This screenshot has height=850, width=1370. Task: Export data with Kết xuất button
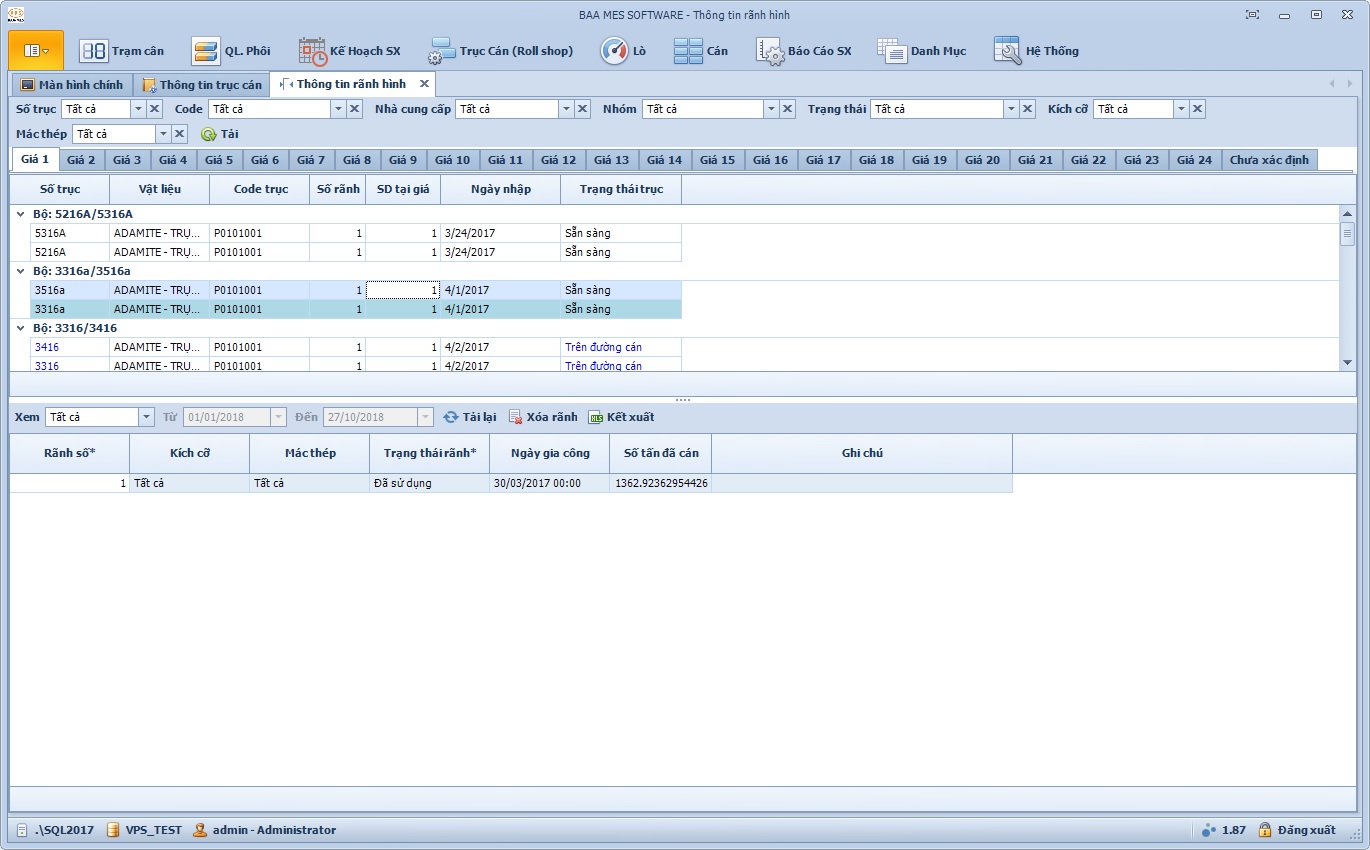[x=621, y=417]
